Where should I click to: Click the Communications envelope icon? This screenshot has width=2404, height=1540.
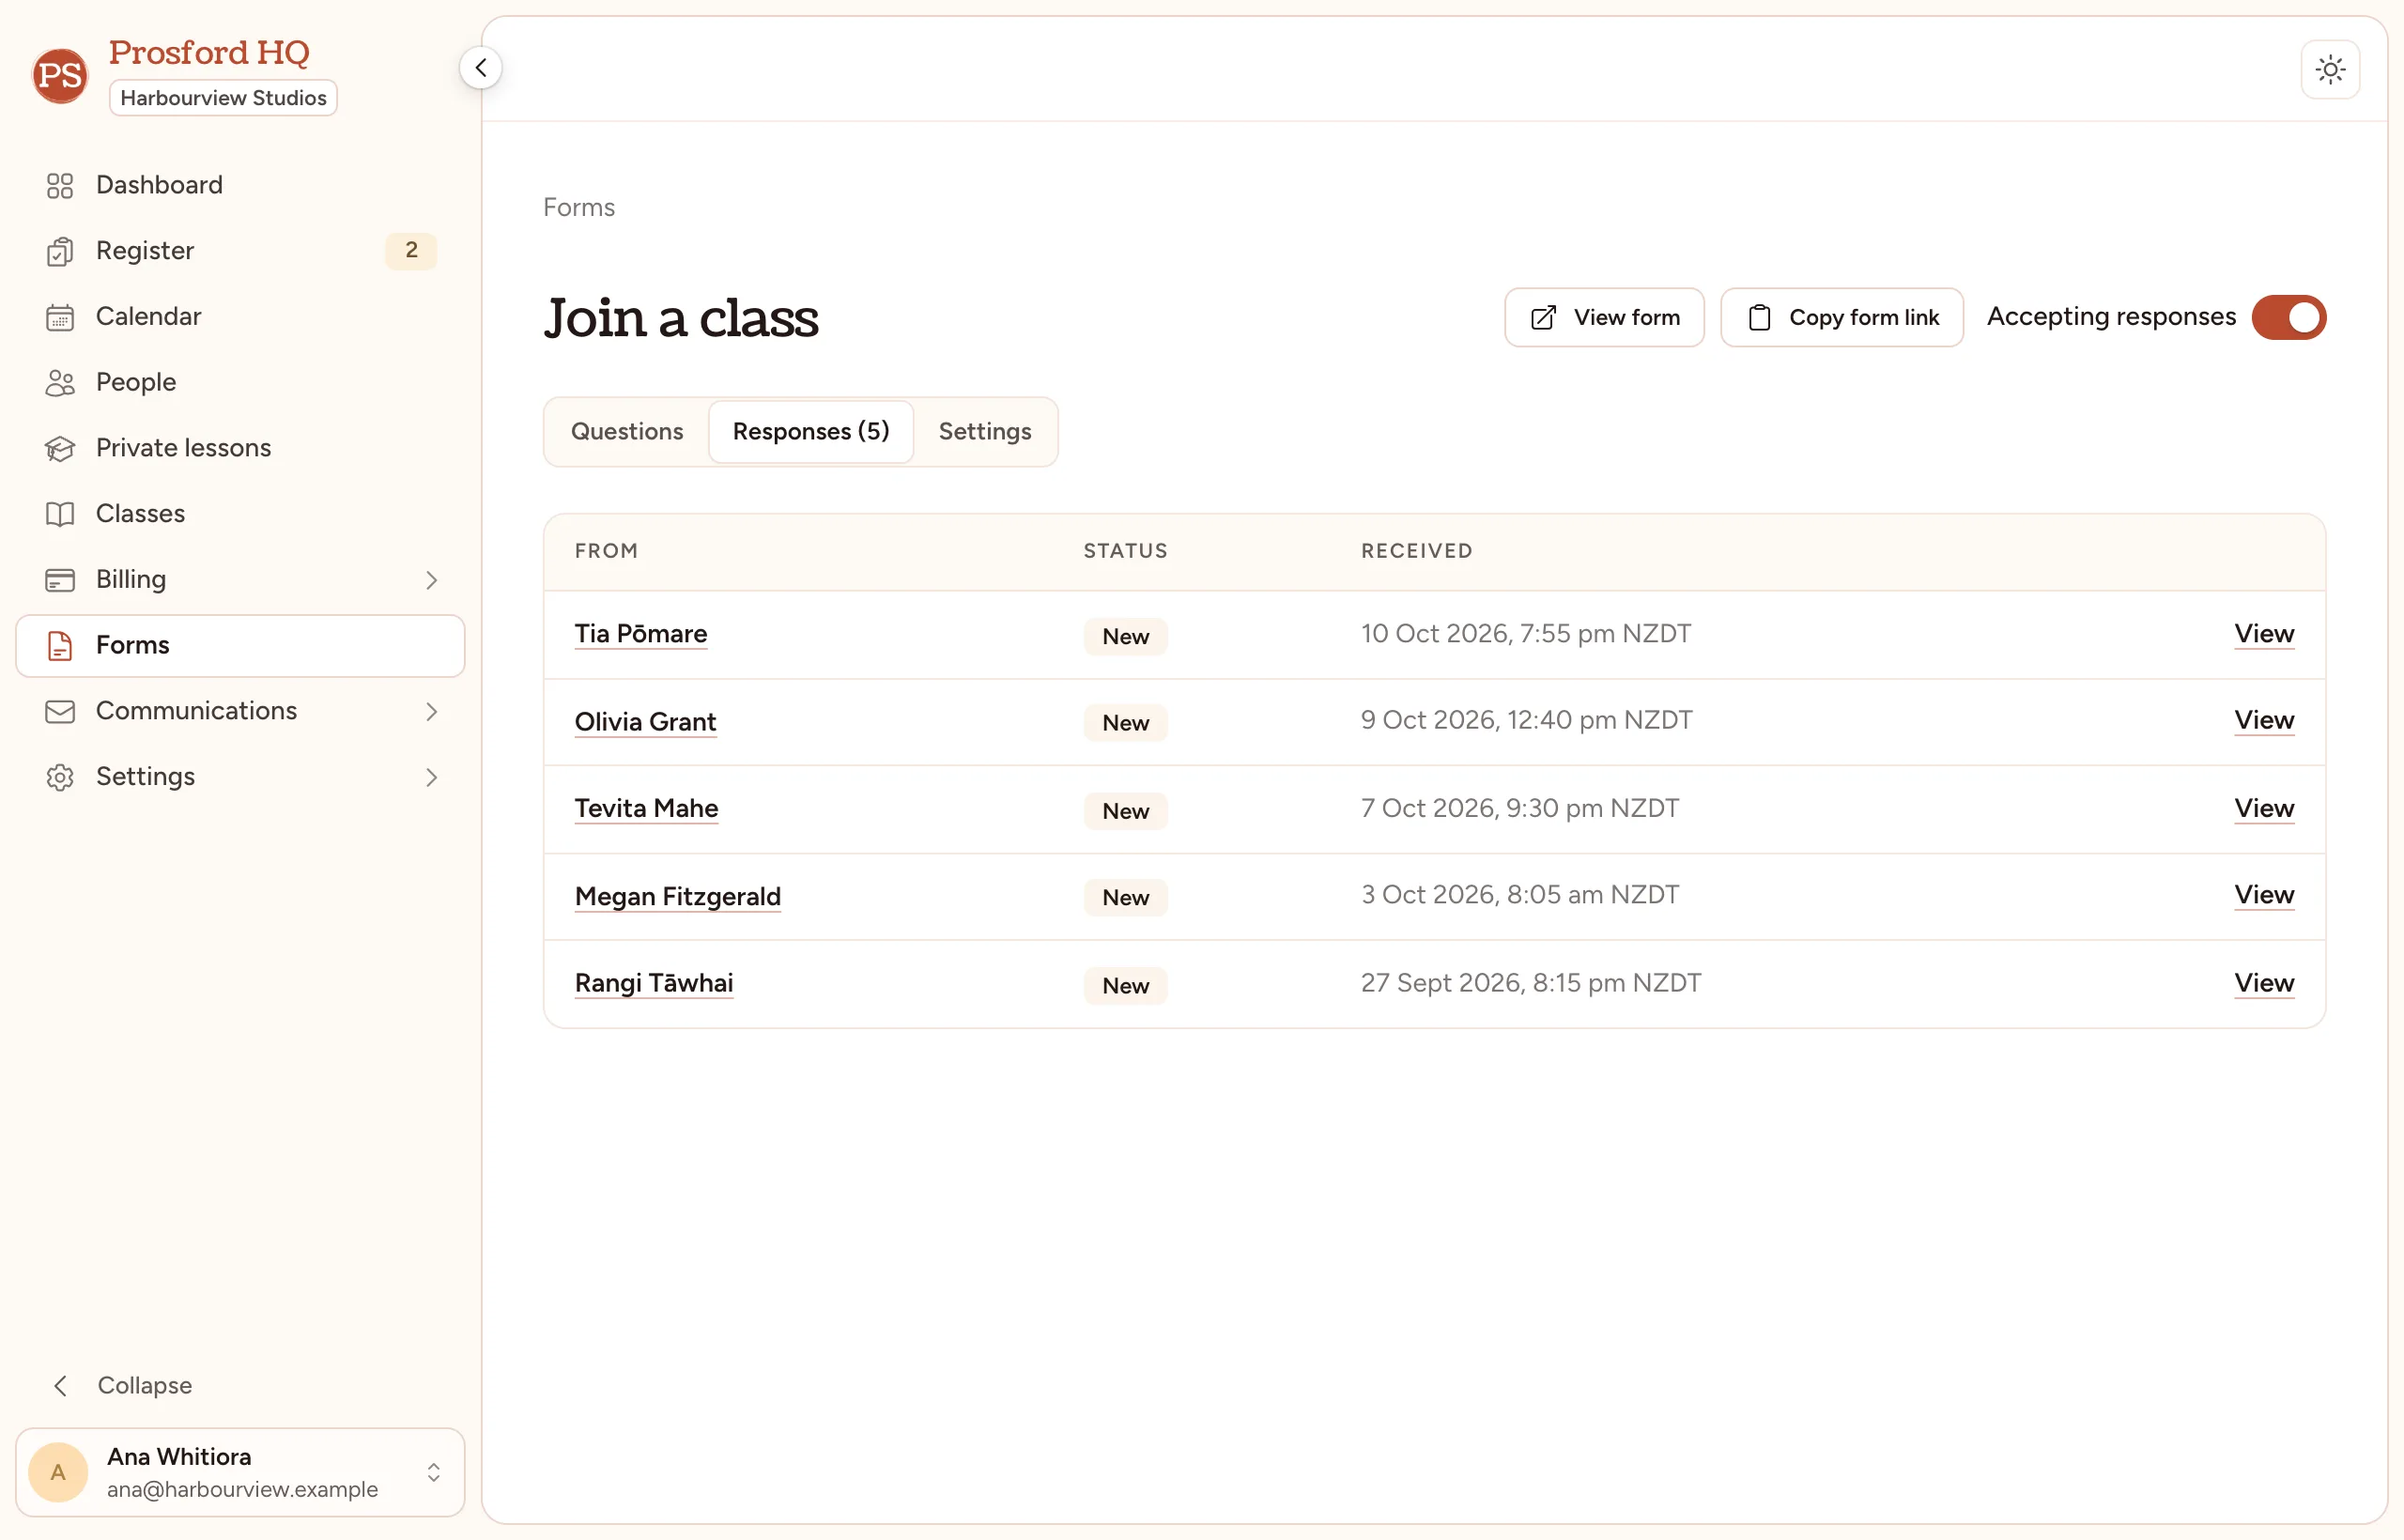click(60, 711)
